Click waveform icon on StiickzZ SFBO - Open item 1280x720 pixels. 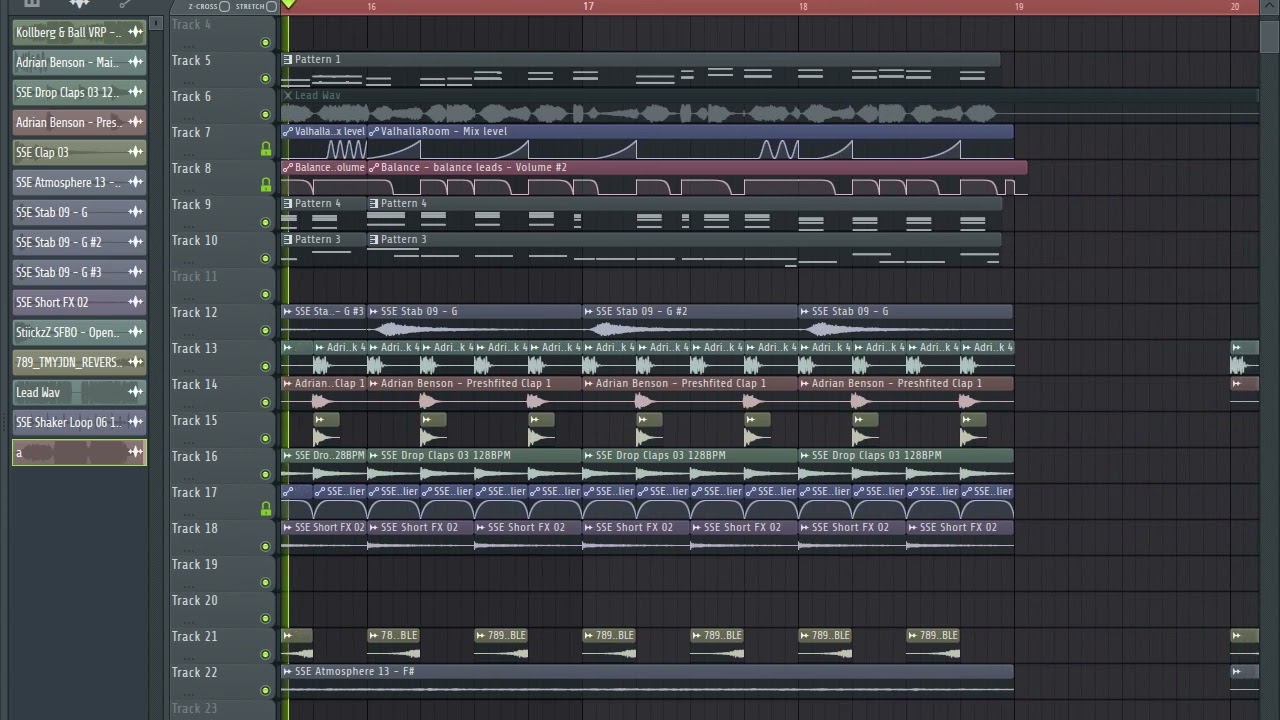click(x=135, y=332)
